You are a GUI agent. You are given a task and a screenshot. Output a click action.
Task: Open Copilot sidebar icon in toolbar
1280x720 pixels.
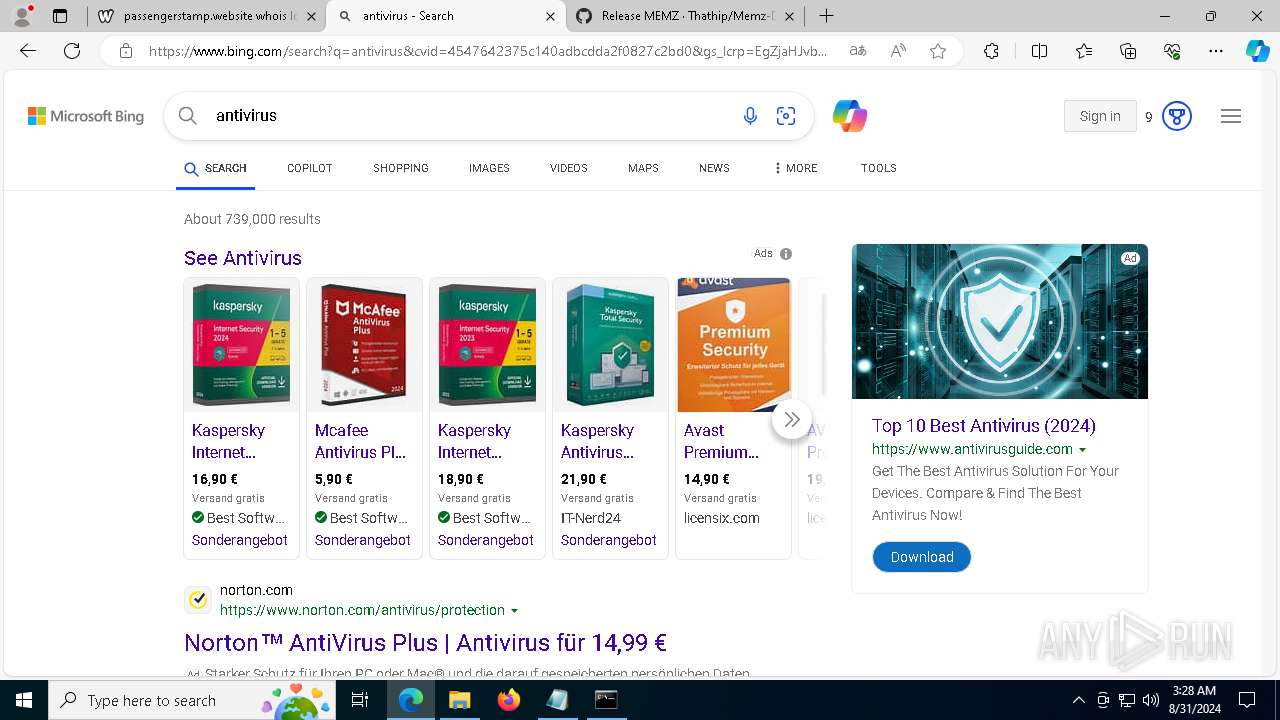click(x=1258, y=51)
